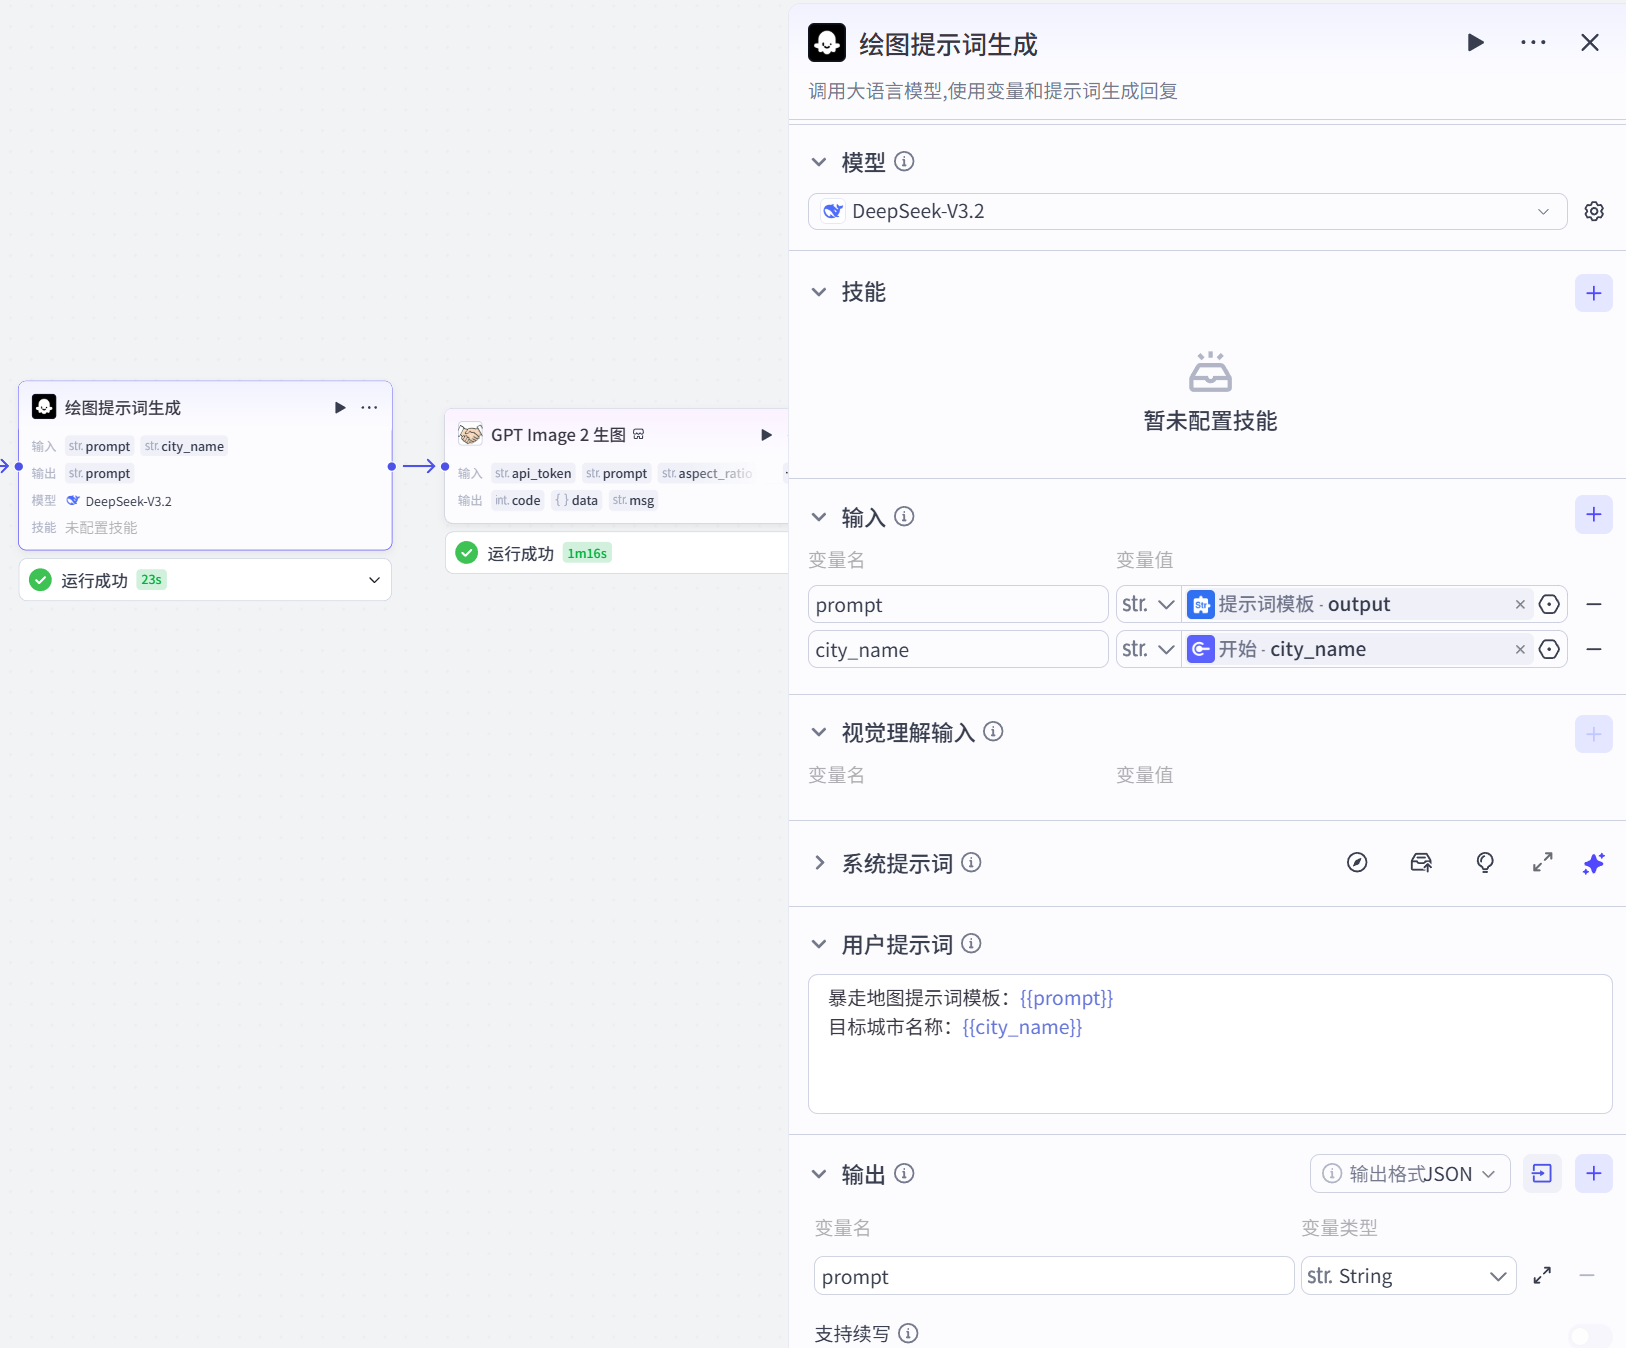
Task: Click the data output tag on GPT Image node
Action: click(576, 501)
